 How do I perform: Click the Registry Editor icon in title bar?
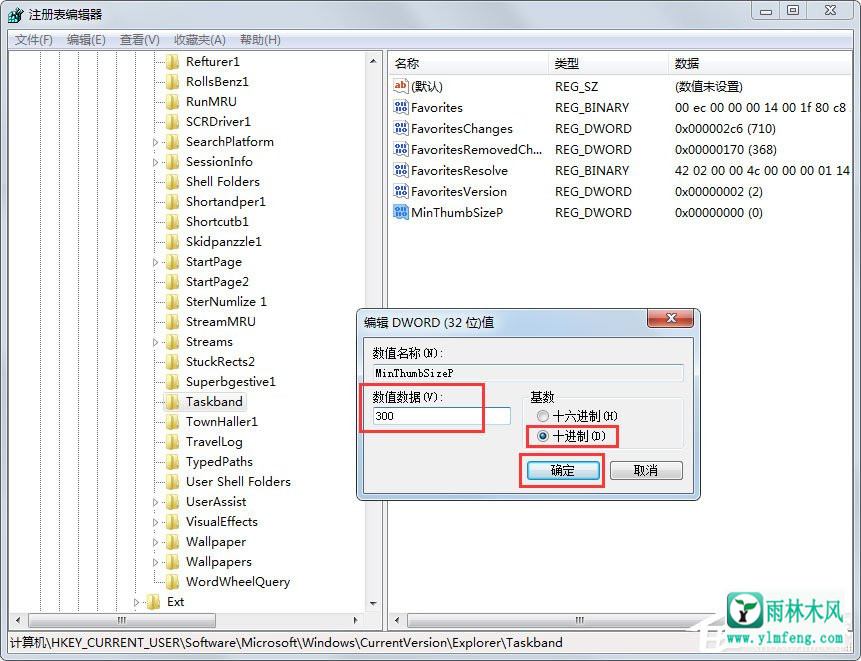tap(14, 12)
